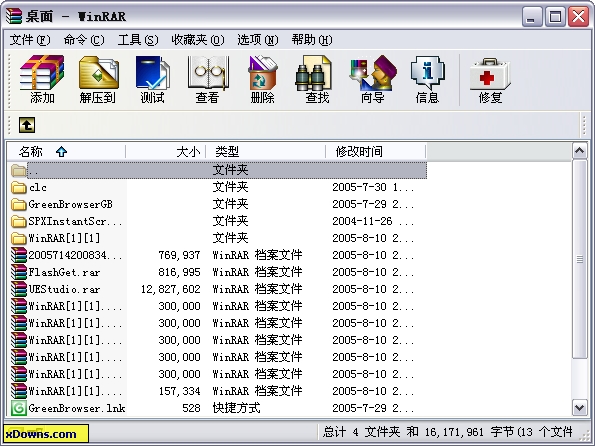595x446 pixels.
Task: Sort list by 名称 column header
Action: (x=67, y=151)
